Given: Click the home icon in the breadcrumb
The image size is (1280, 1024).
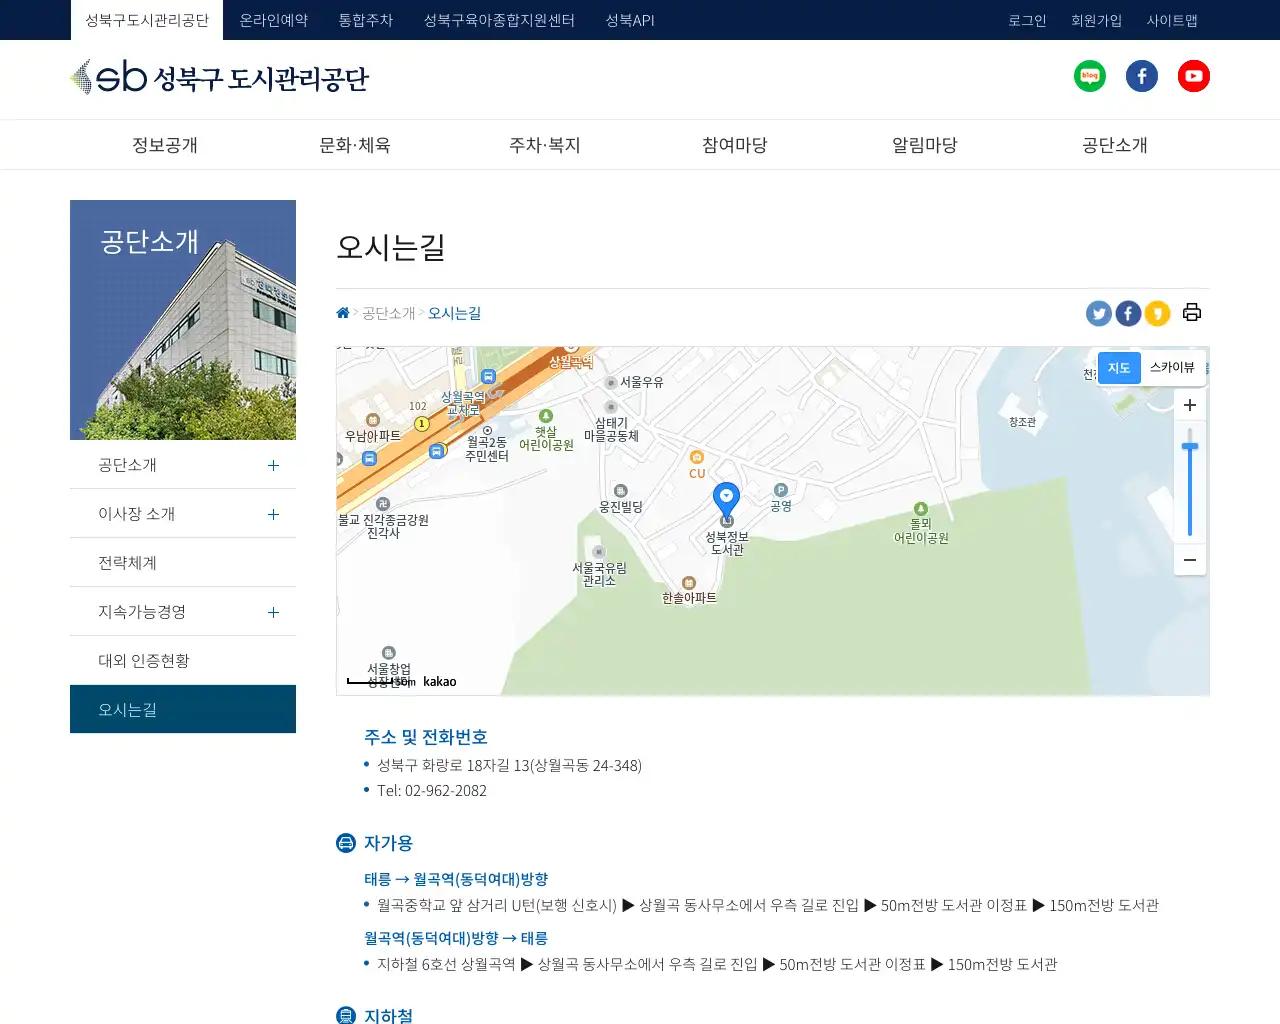Looking at the screenshot, I should (x=342, y=313).
